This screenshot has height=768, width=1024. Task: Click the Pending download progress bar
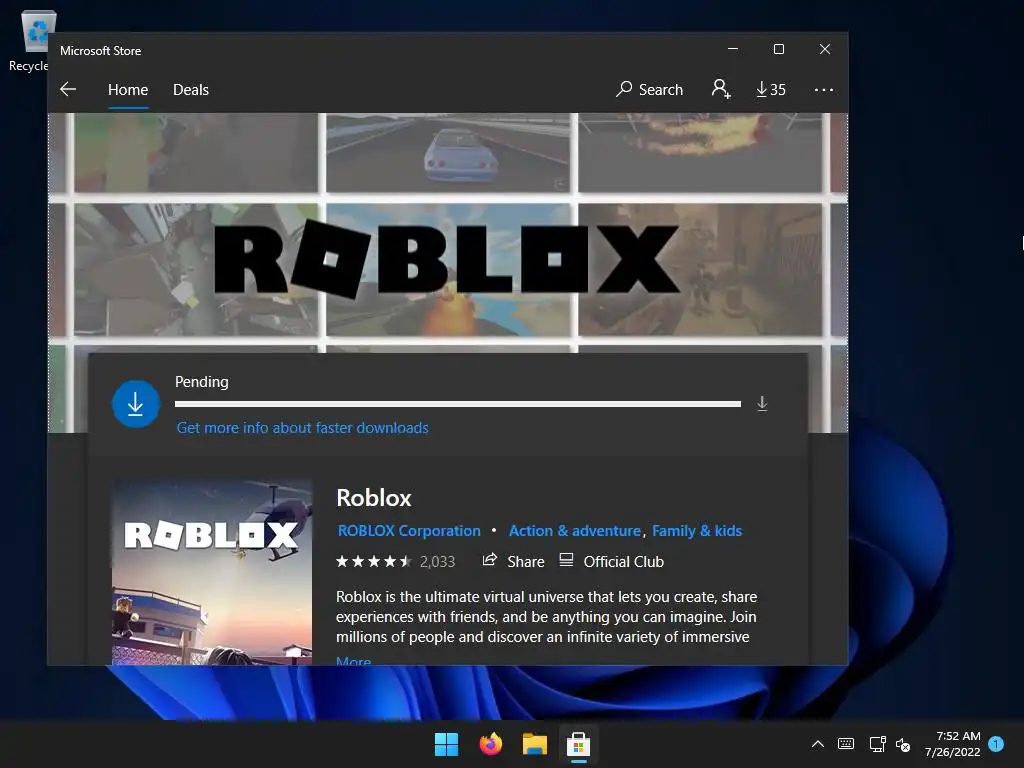pyautogui.click(x=458, y=404)
